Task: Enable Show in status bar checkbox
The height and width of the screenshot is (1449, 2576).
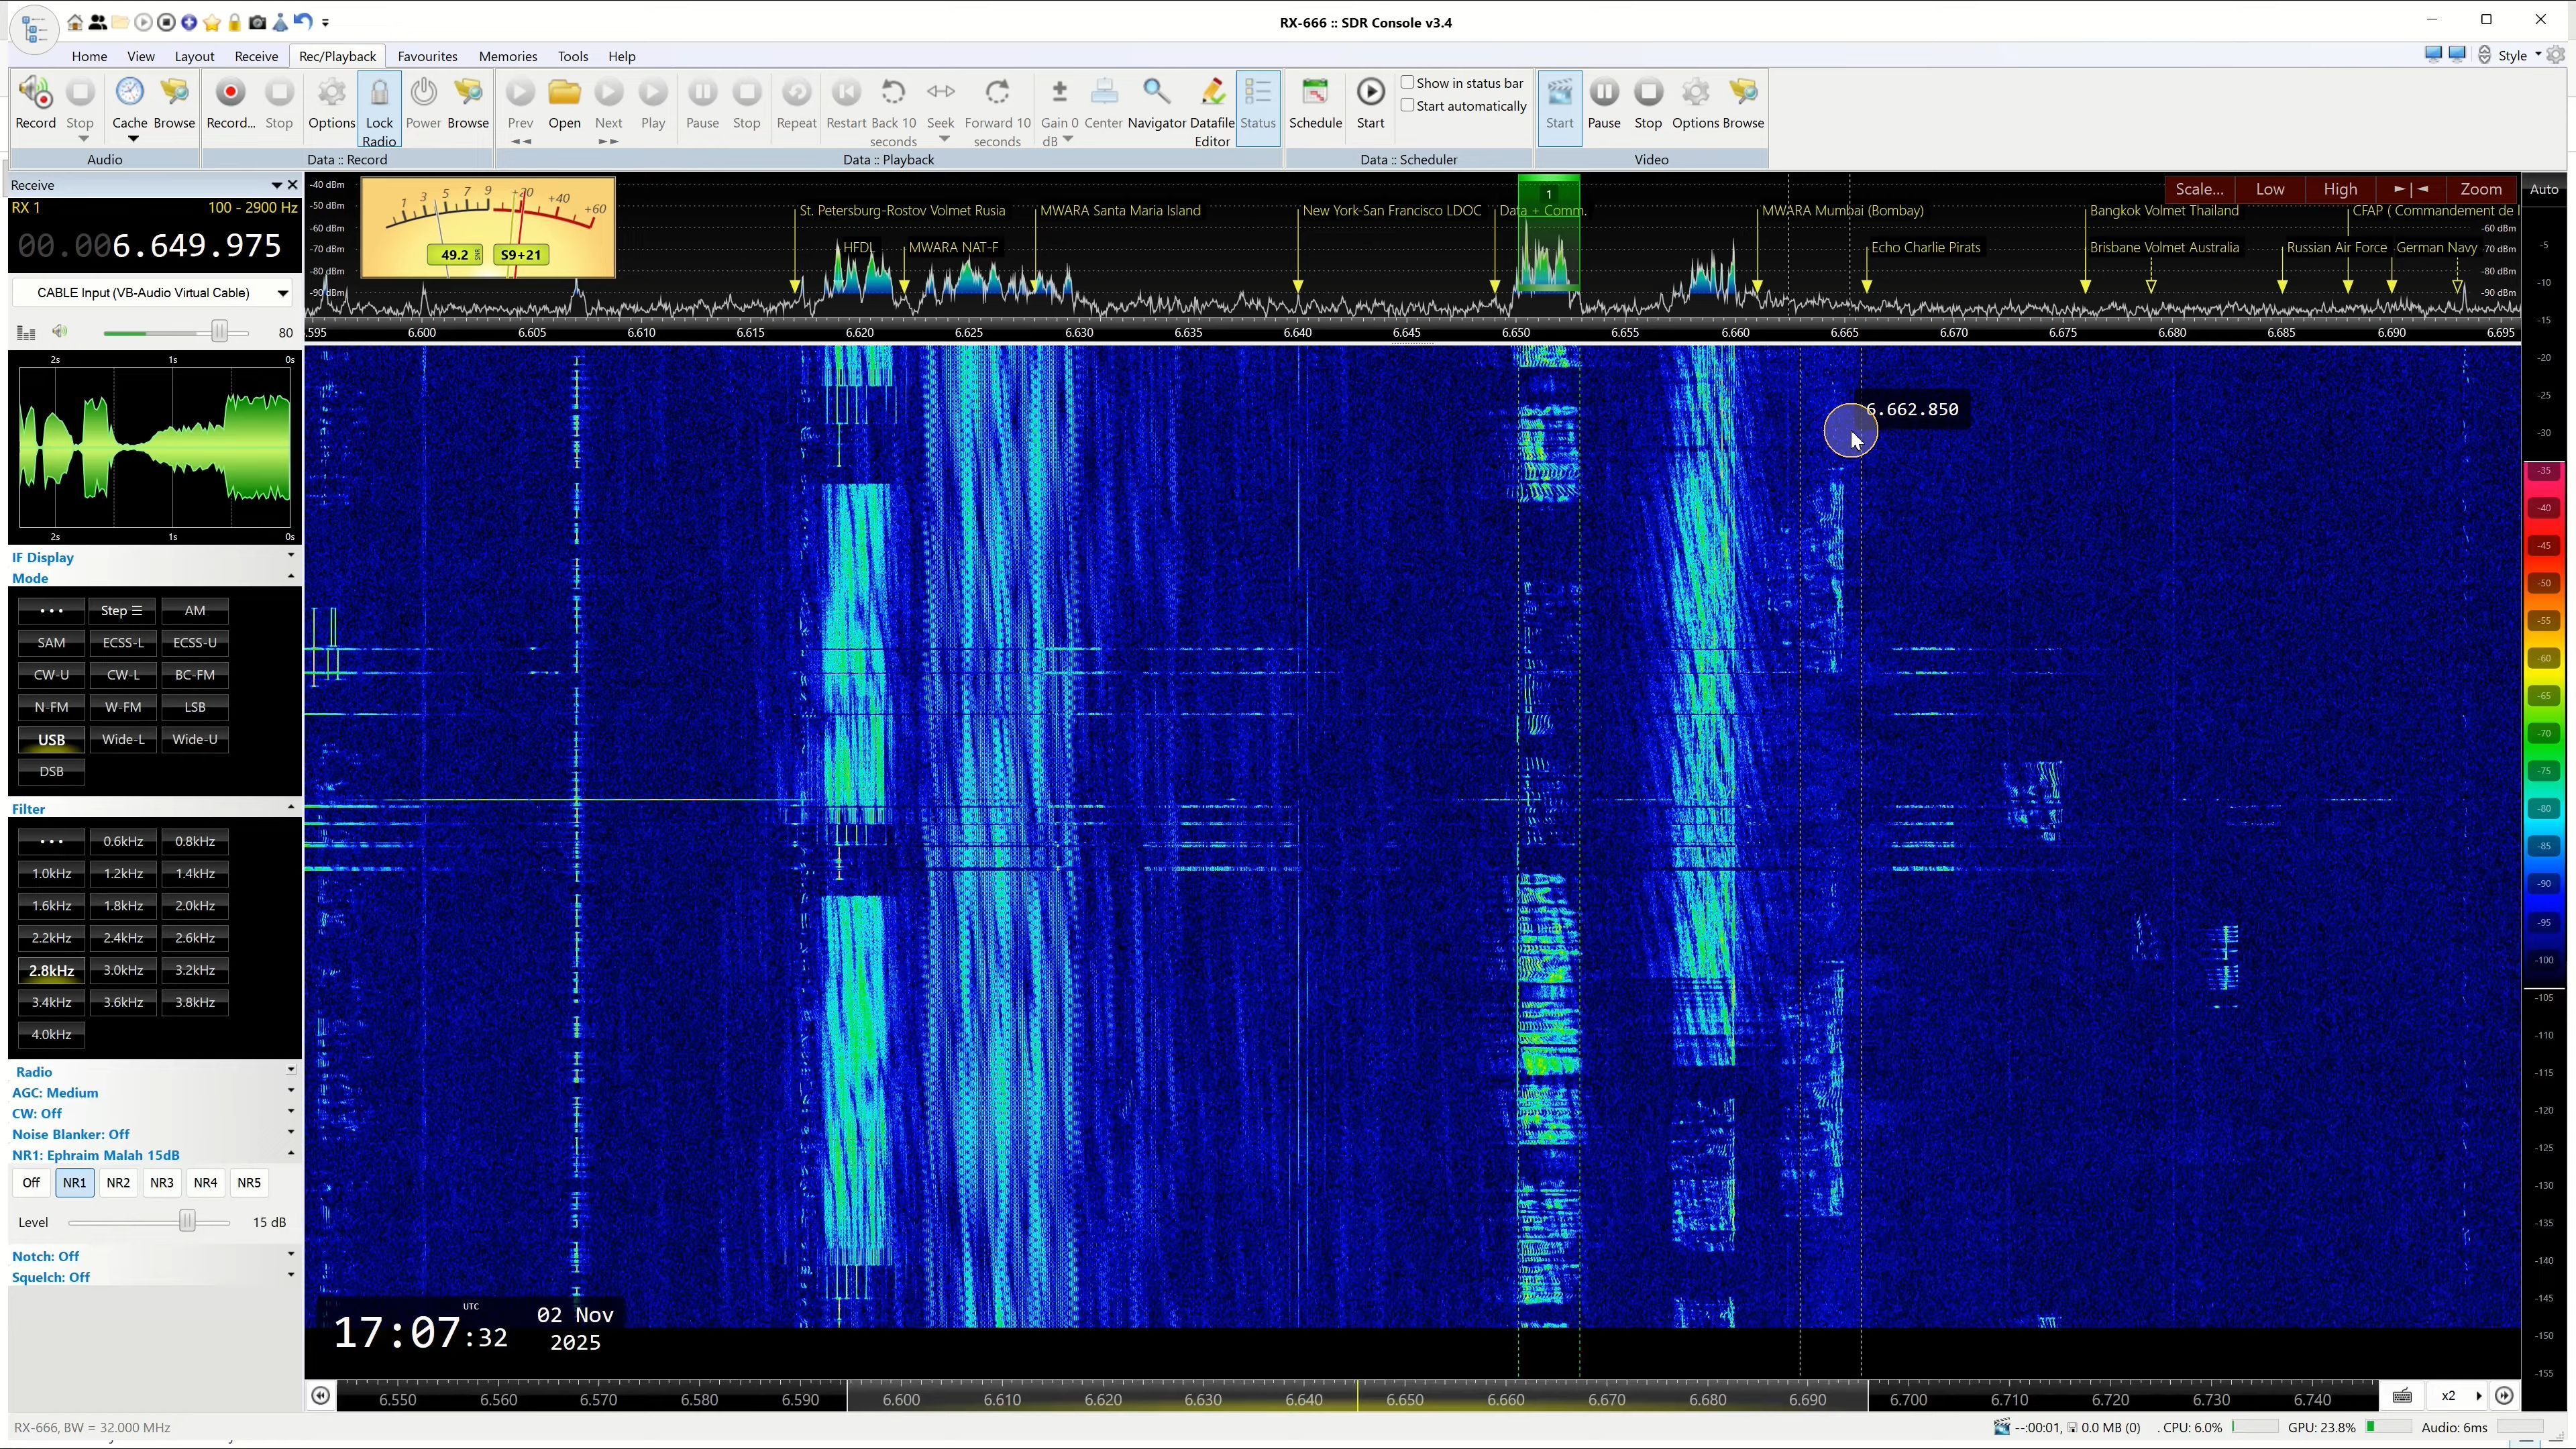Action: click(x=1407, y=83)
